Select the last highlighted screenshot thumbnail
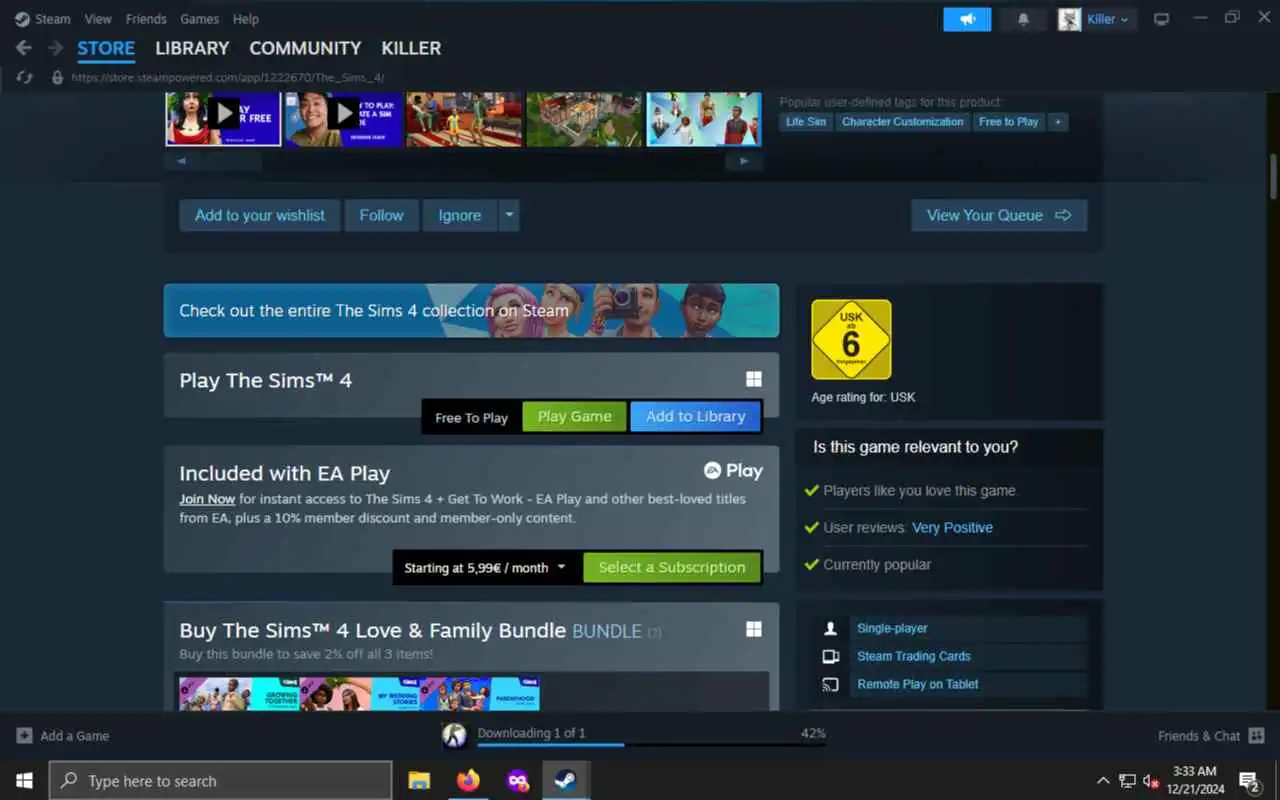This screenshot has height=800, width=1280. point(704,119)
